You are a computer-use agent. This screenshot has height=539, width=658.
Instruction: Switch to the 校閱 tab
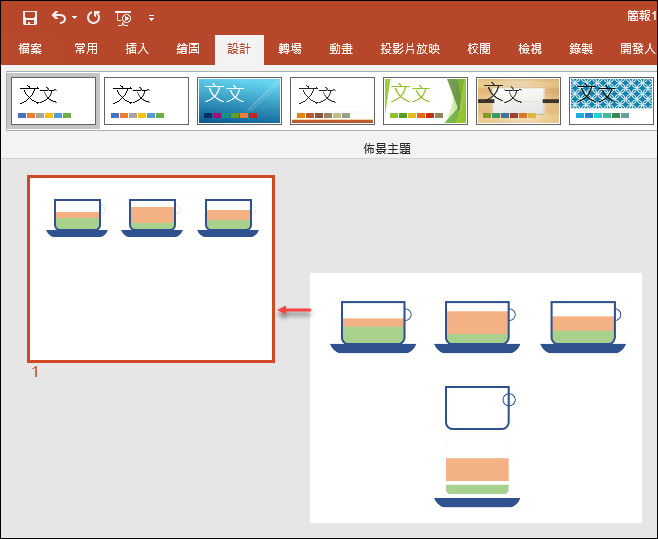click(479, 49)
